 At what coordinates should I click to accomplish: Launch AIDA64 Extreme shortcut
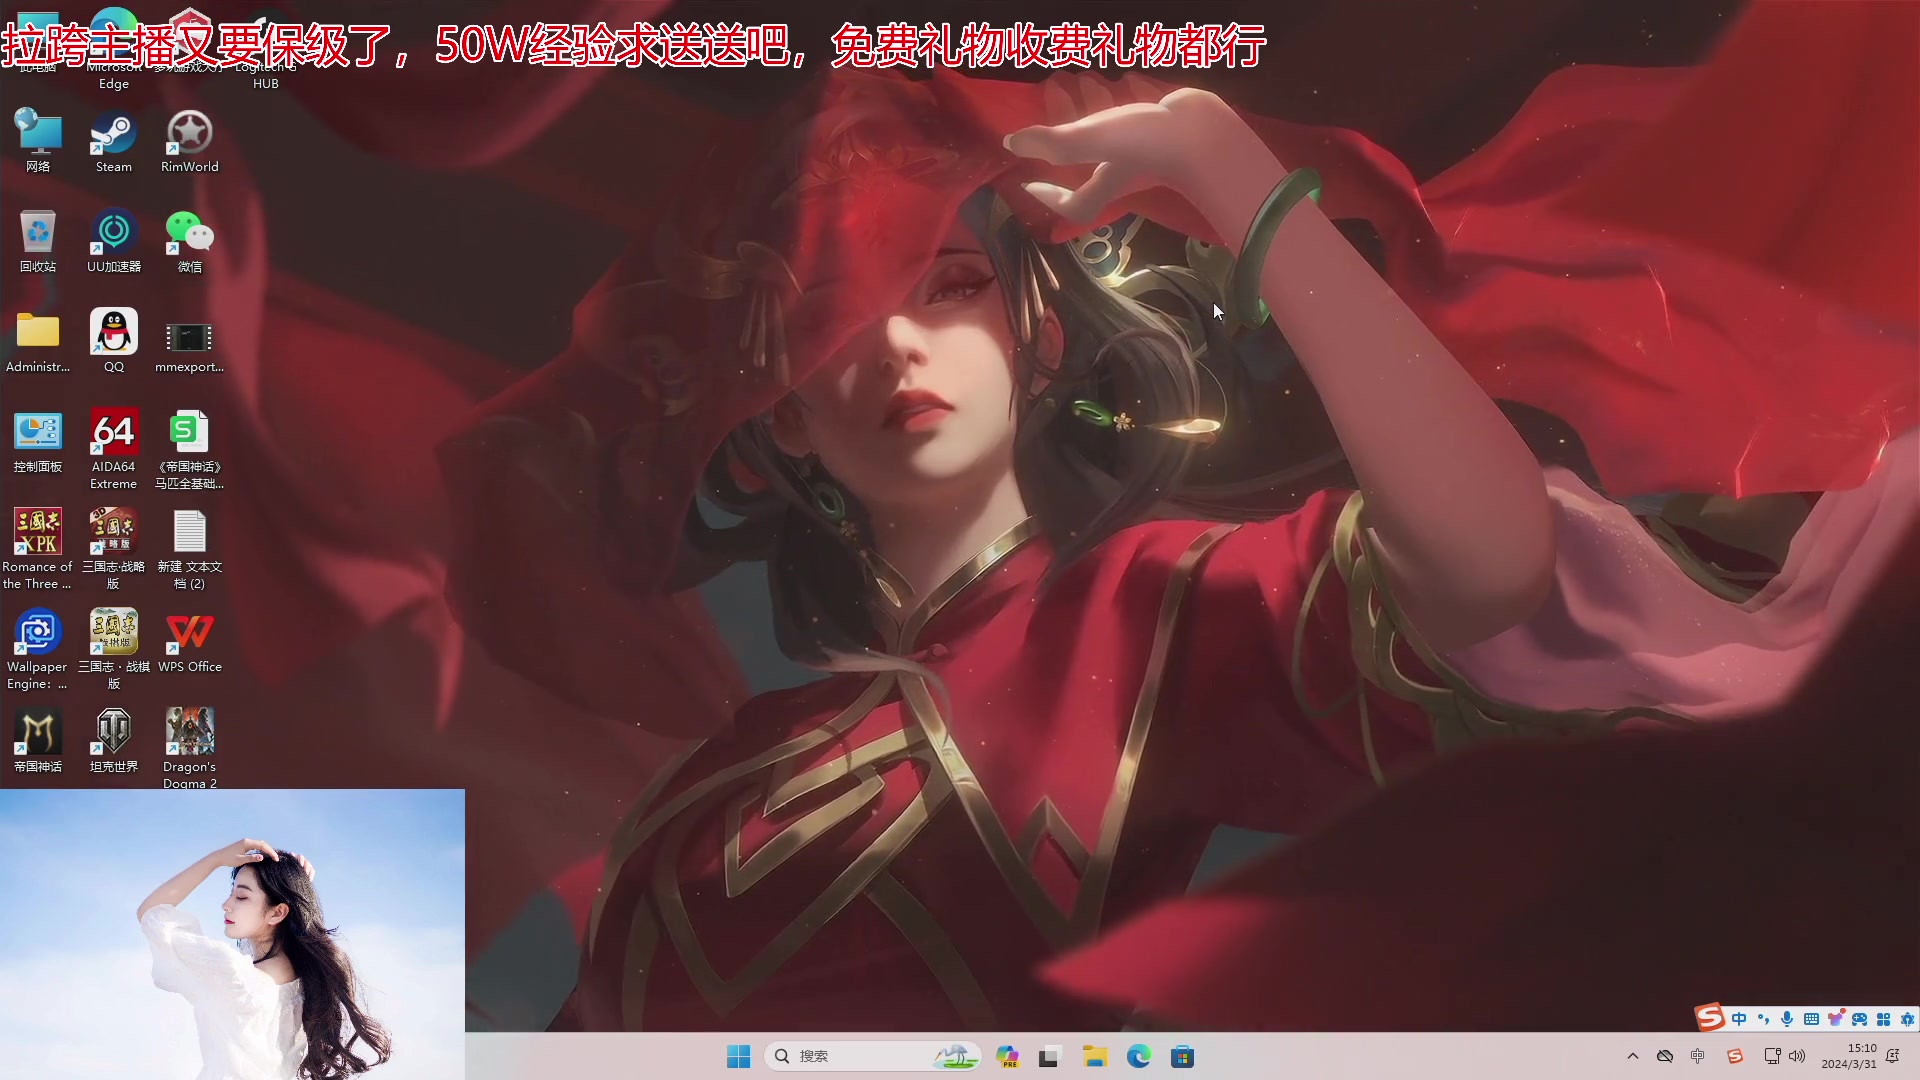coord(113,450)
